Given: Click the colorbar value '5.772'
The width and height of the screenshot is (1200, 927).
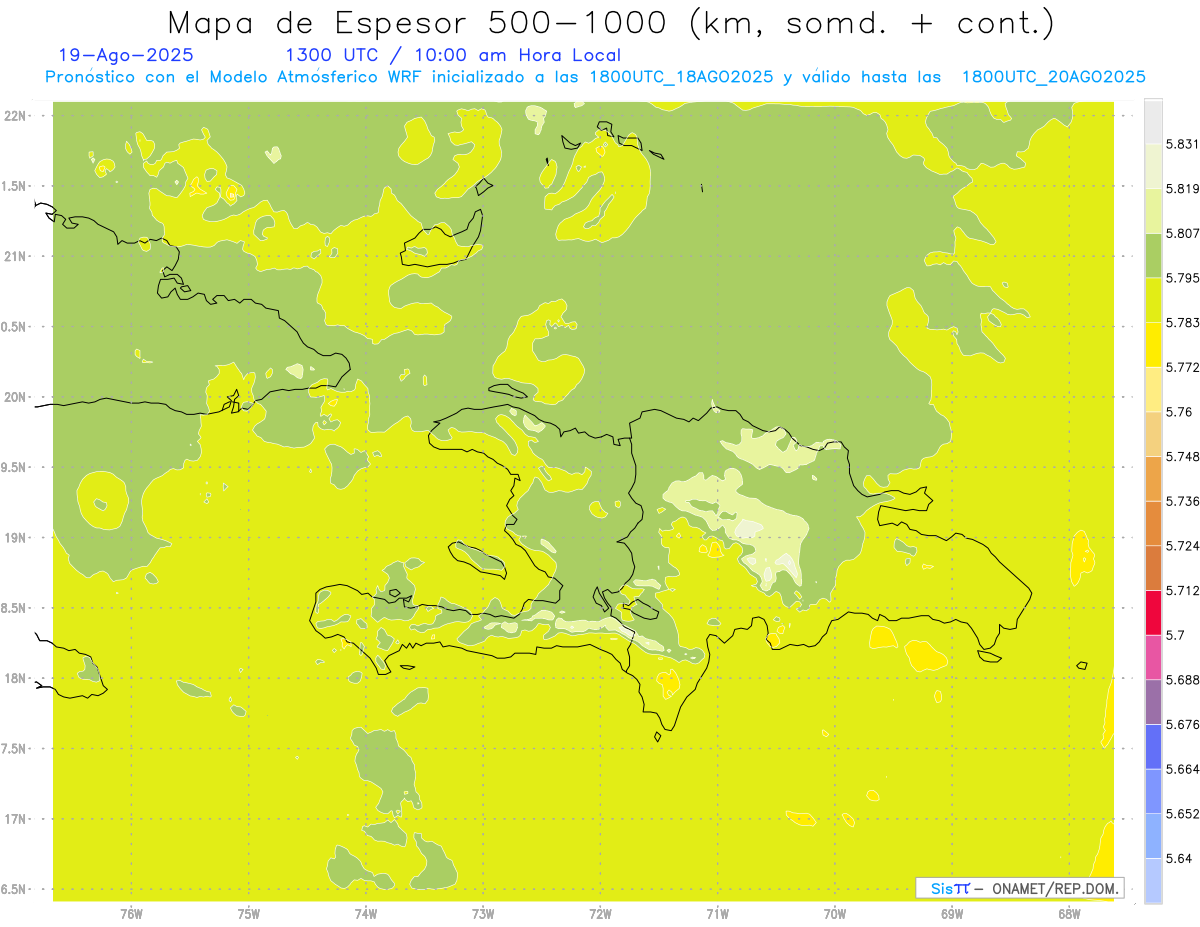Looking at the screenshot, I should [1182, 367].
